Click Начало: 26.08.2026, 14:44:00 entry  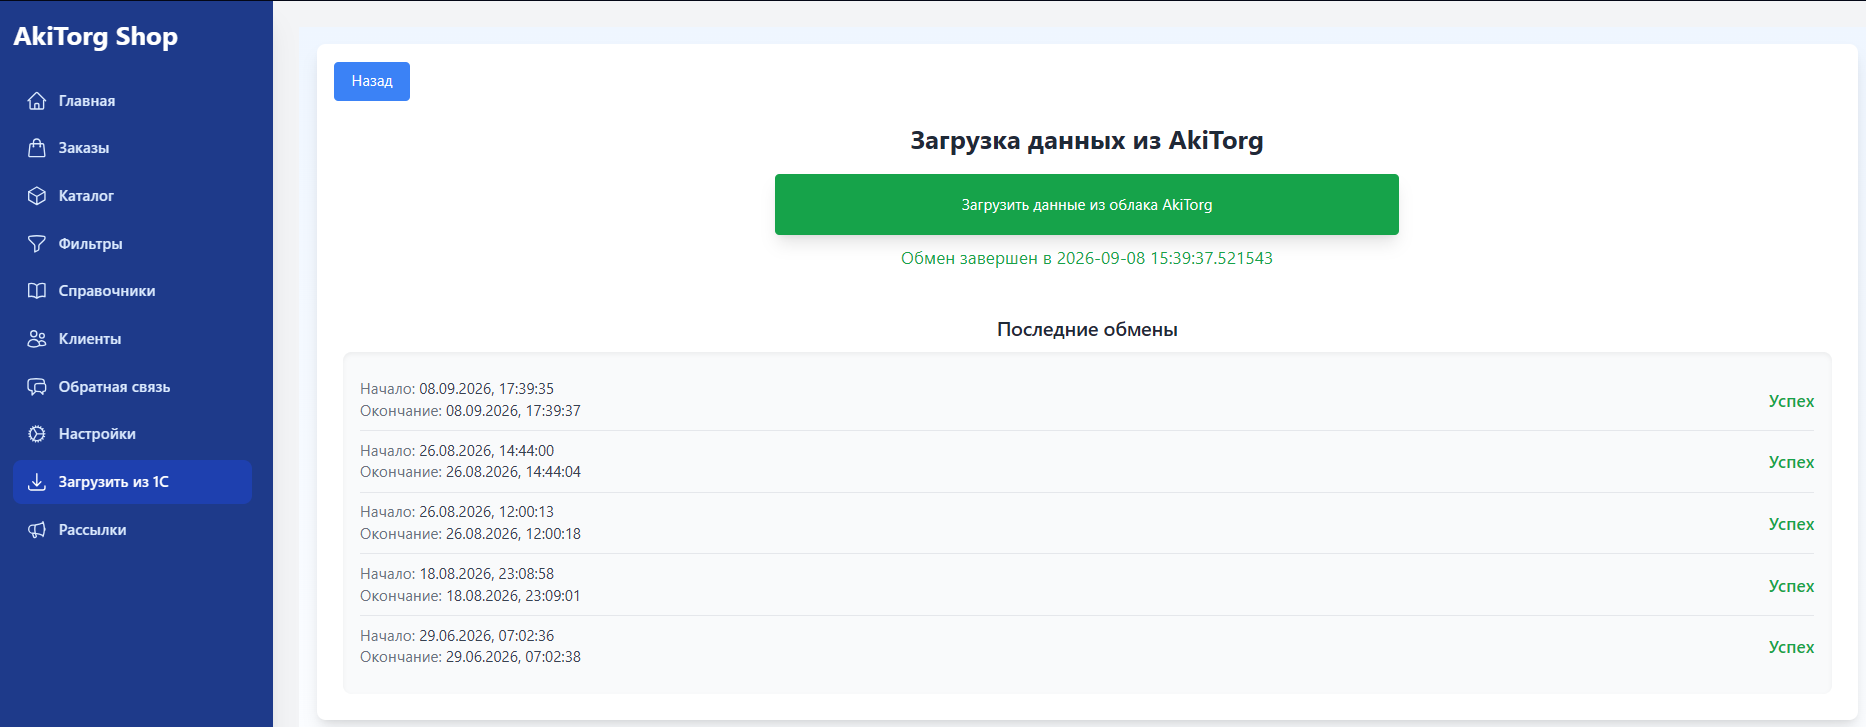coord(457,451)
